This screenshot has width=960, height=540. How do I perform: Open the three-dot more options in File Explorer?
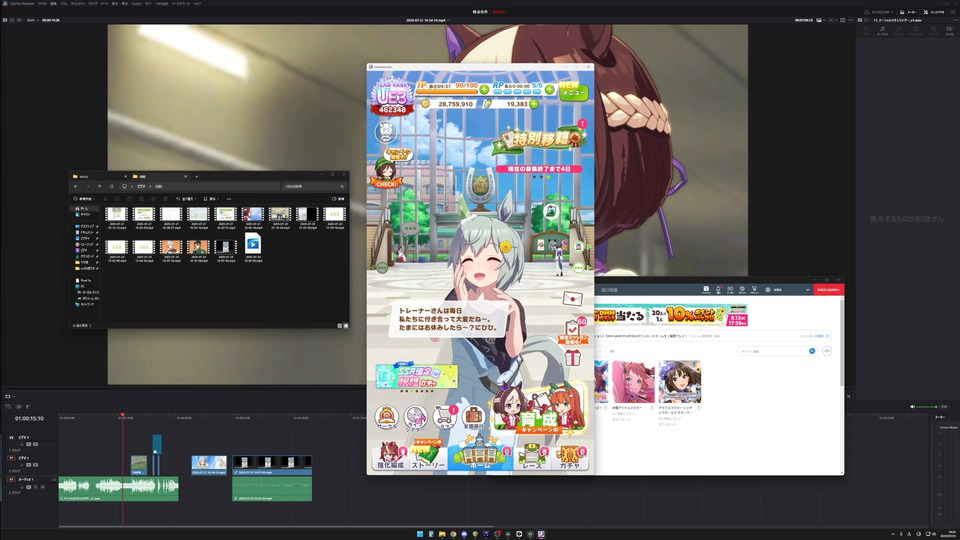click(229, 198)
